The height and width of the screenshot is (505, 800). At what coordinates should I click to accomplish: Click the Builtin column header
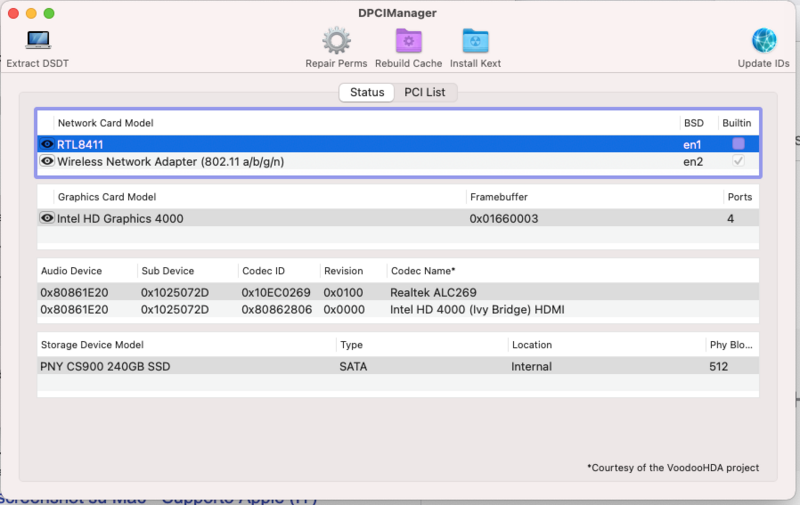(736, 123)
